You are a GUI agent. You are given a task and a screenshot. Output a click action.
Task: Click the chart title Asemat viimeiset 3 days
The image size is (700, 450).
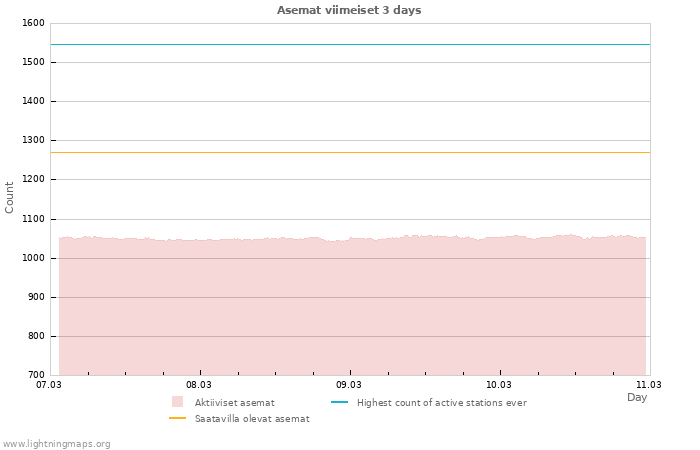pyautogui.click(x=349, y=10)
